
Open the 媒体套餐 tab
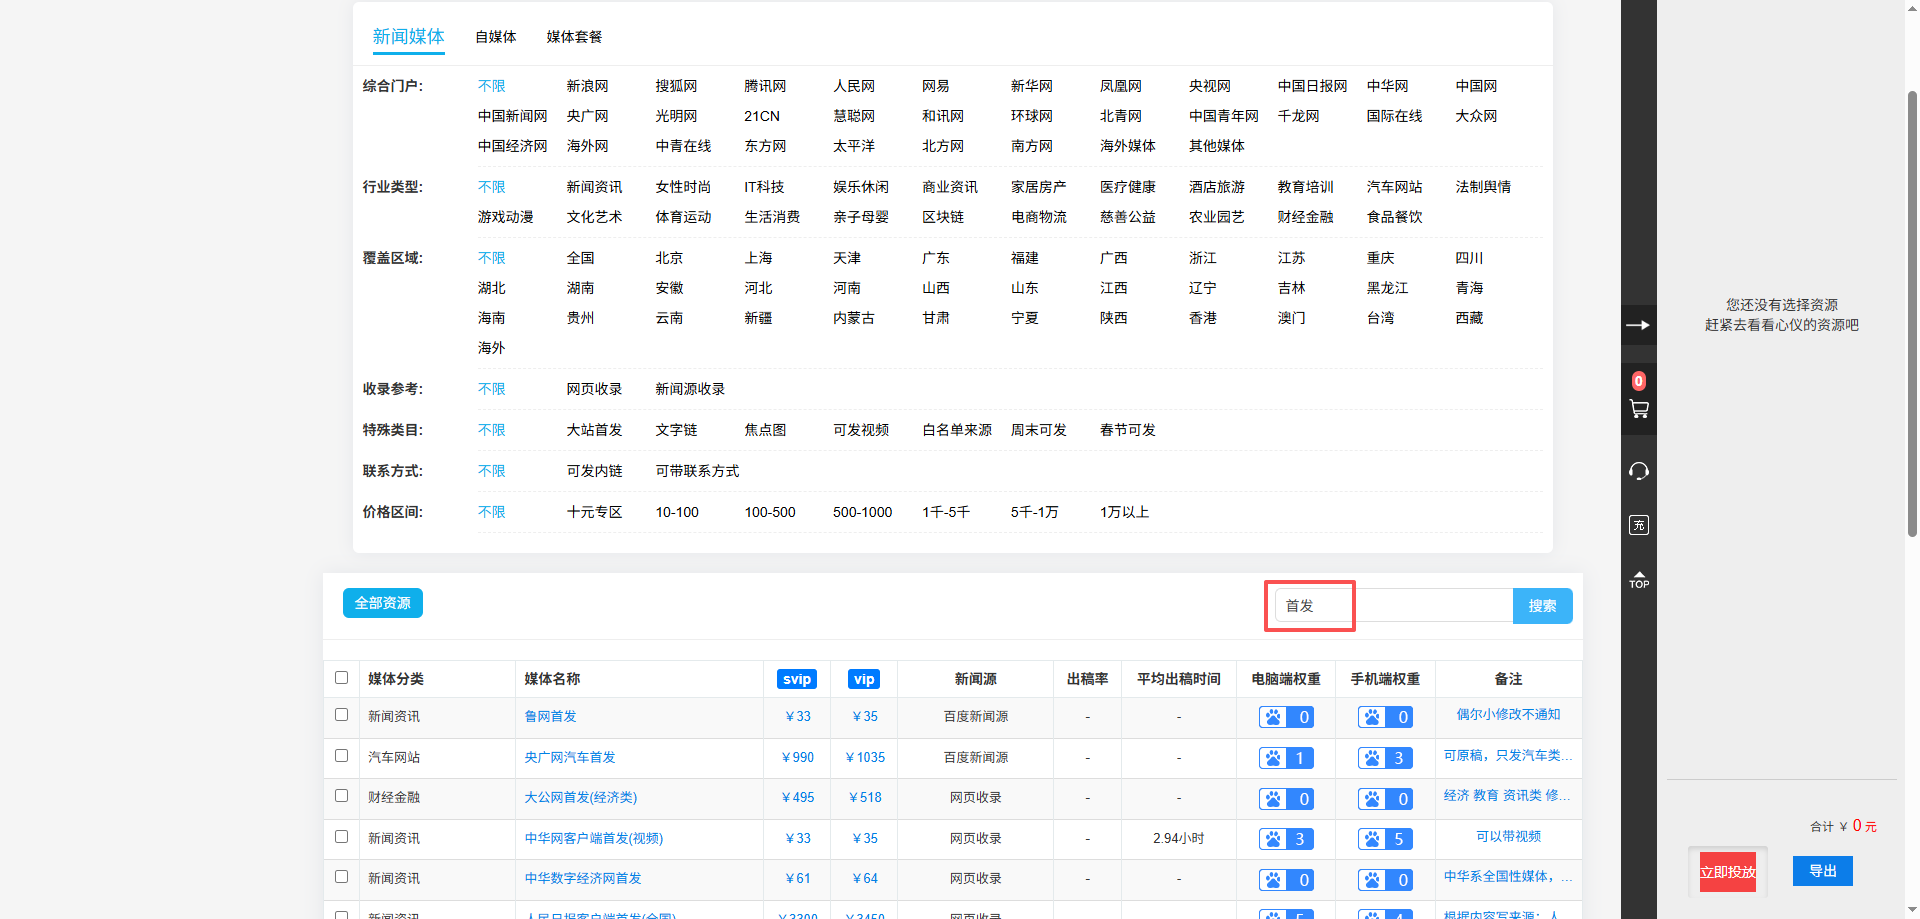click(x=574, y=37)
